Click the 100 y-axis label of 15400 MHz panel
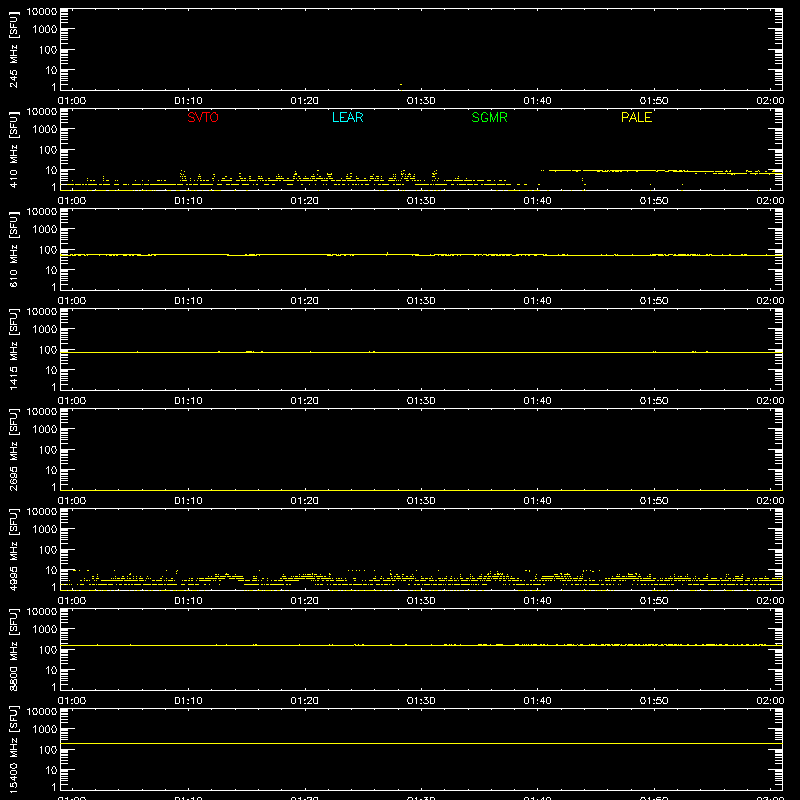800x800 pixels. [x=48, y=750]
